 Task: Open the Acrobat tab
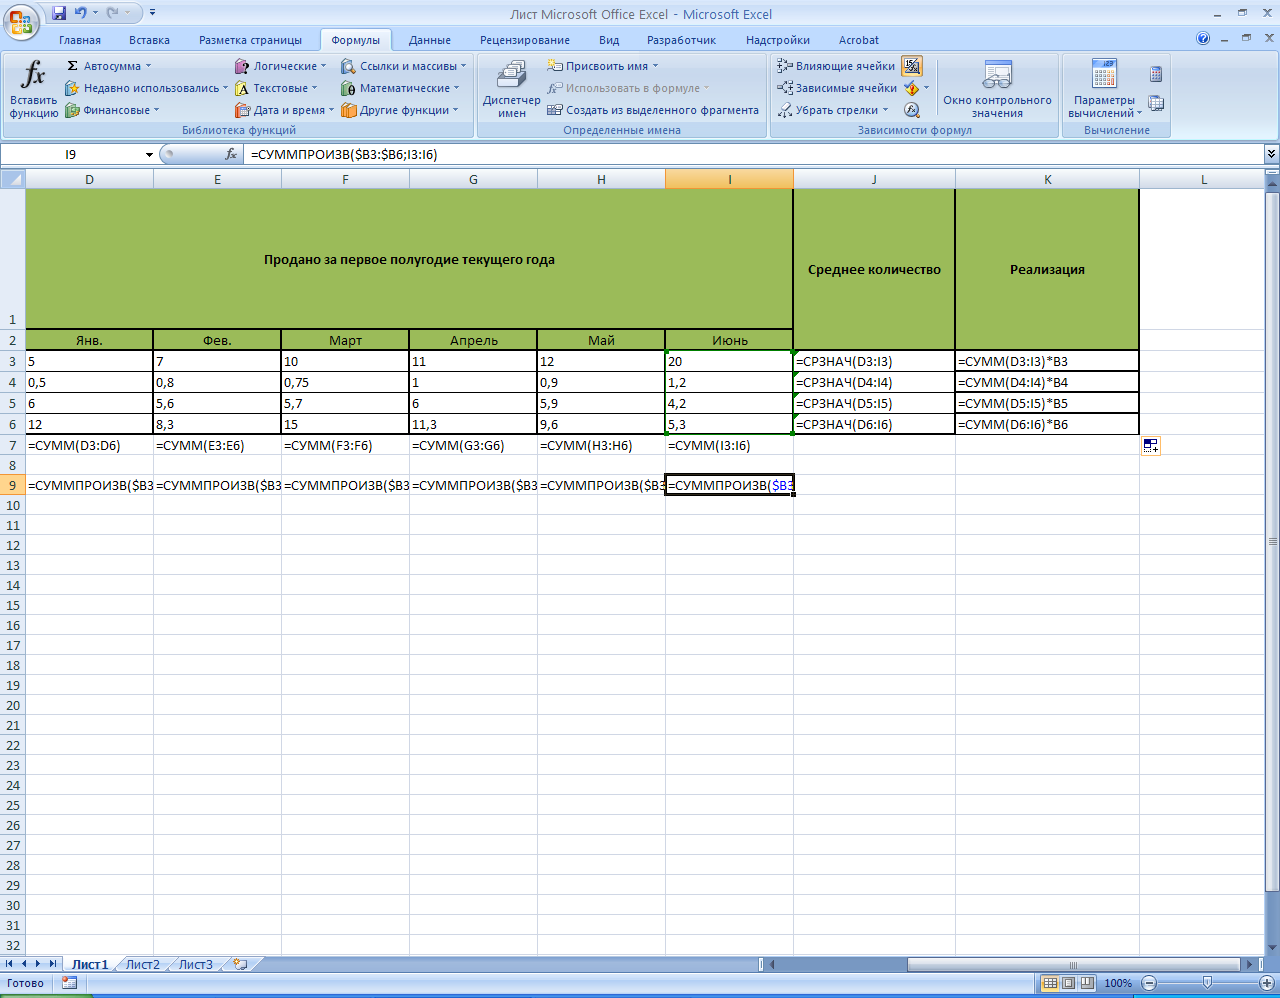click(x=859, y=40)
